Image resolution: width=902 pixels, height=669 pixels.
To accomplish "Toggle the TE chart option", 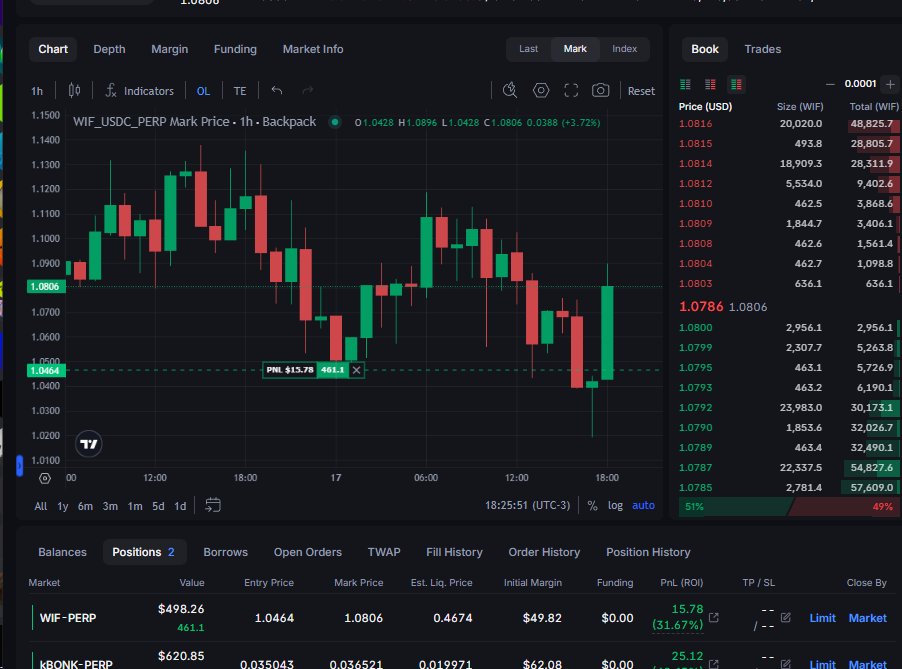I will (x=240, y=91).
